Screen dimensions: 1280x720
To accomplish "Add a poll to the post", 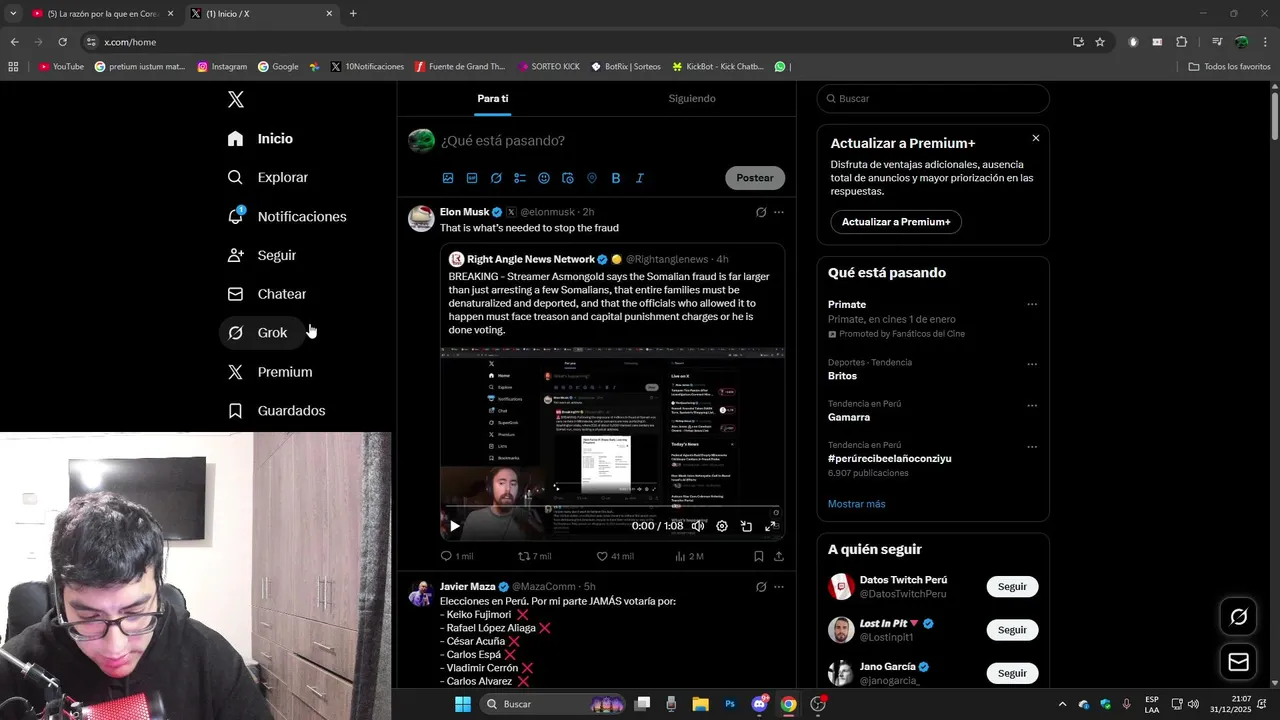I will click(x=520, y=178).
